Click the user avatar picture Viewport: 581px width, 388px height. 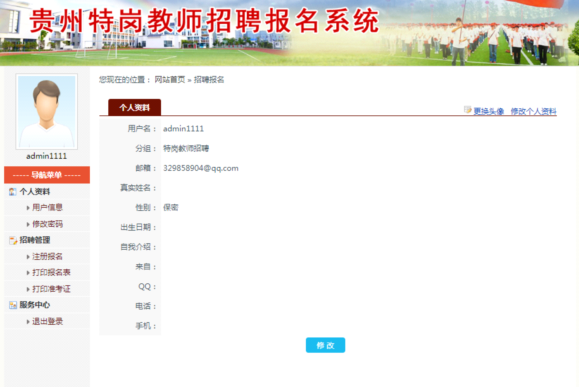(47, 112)
